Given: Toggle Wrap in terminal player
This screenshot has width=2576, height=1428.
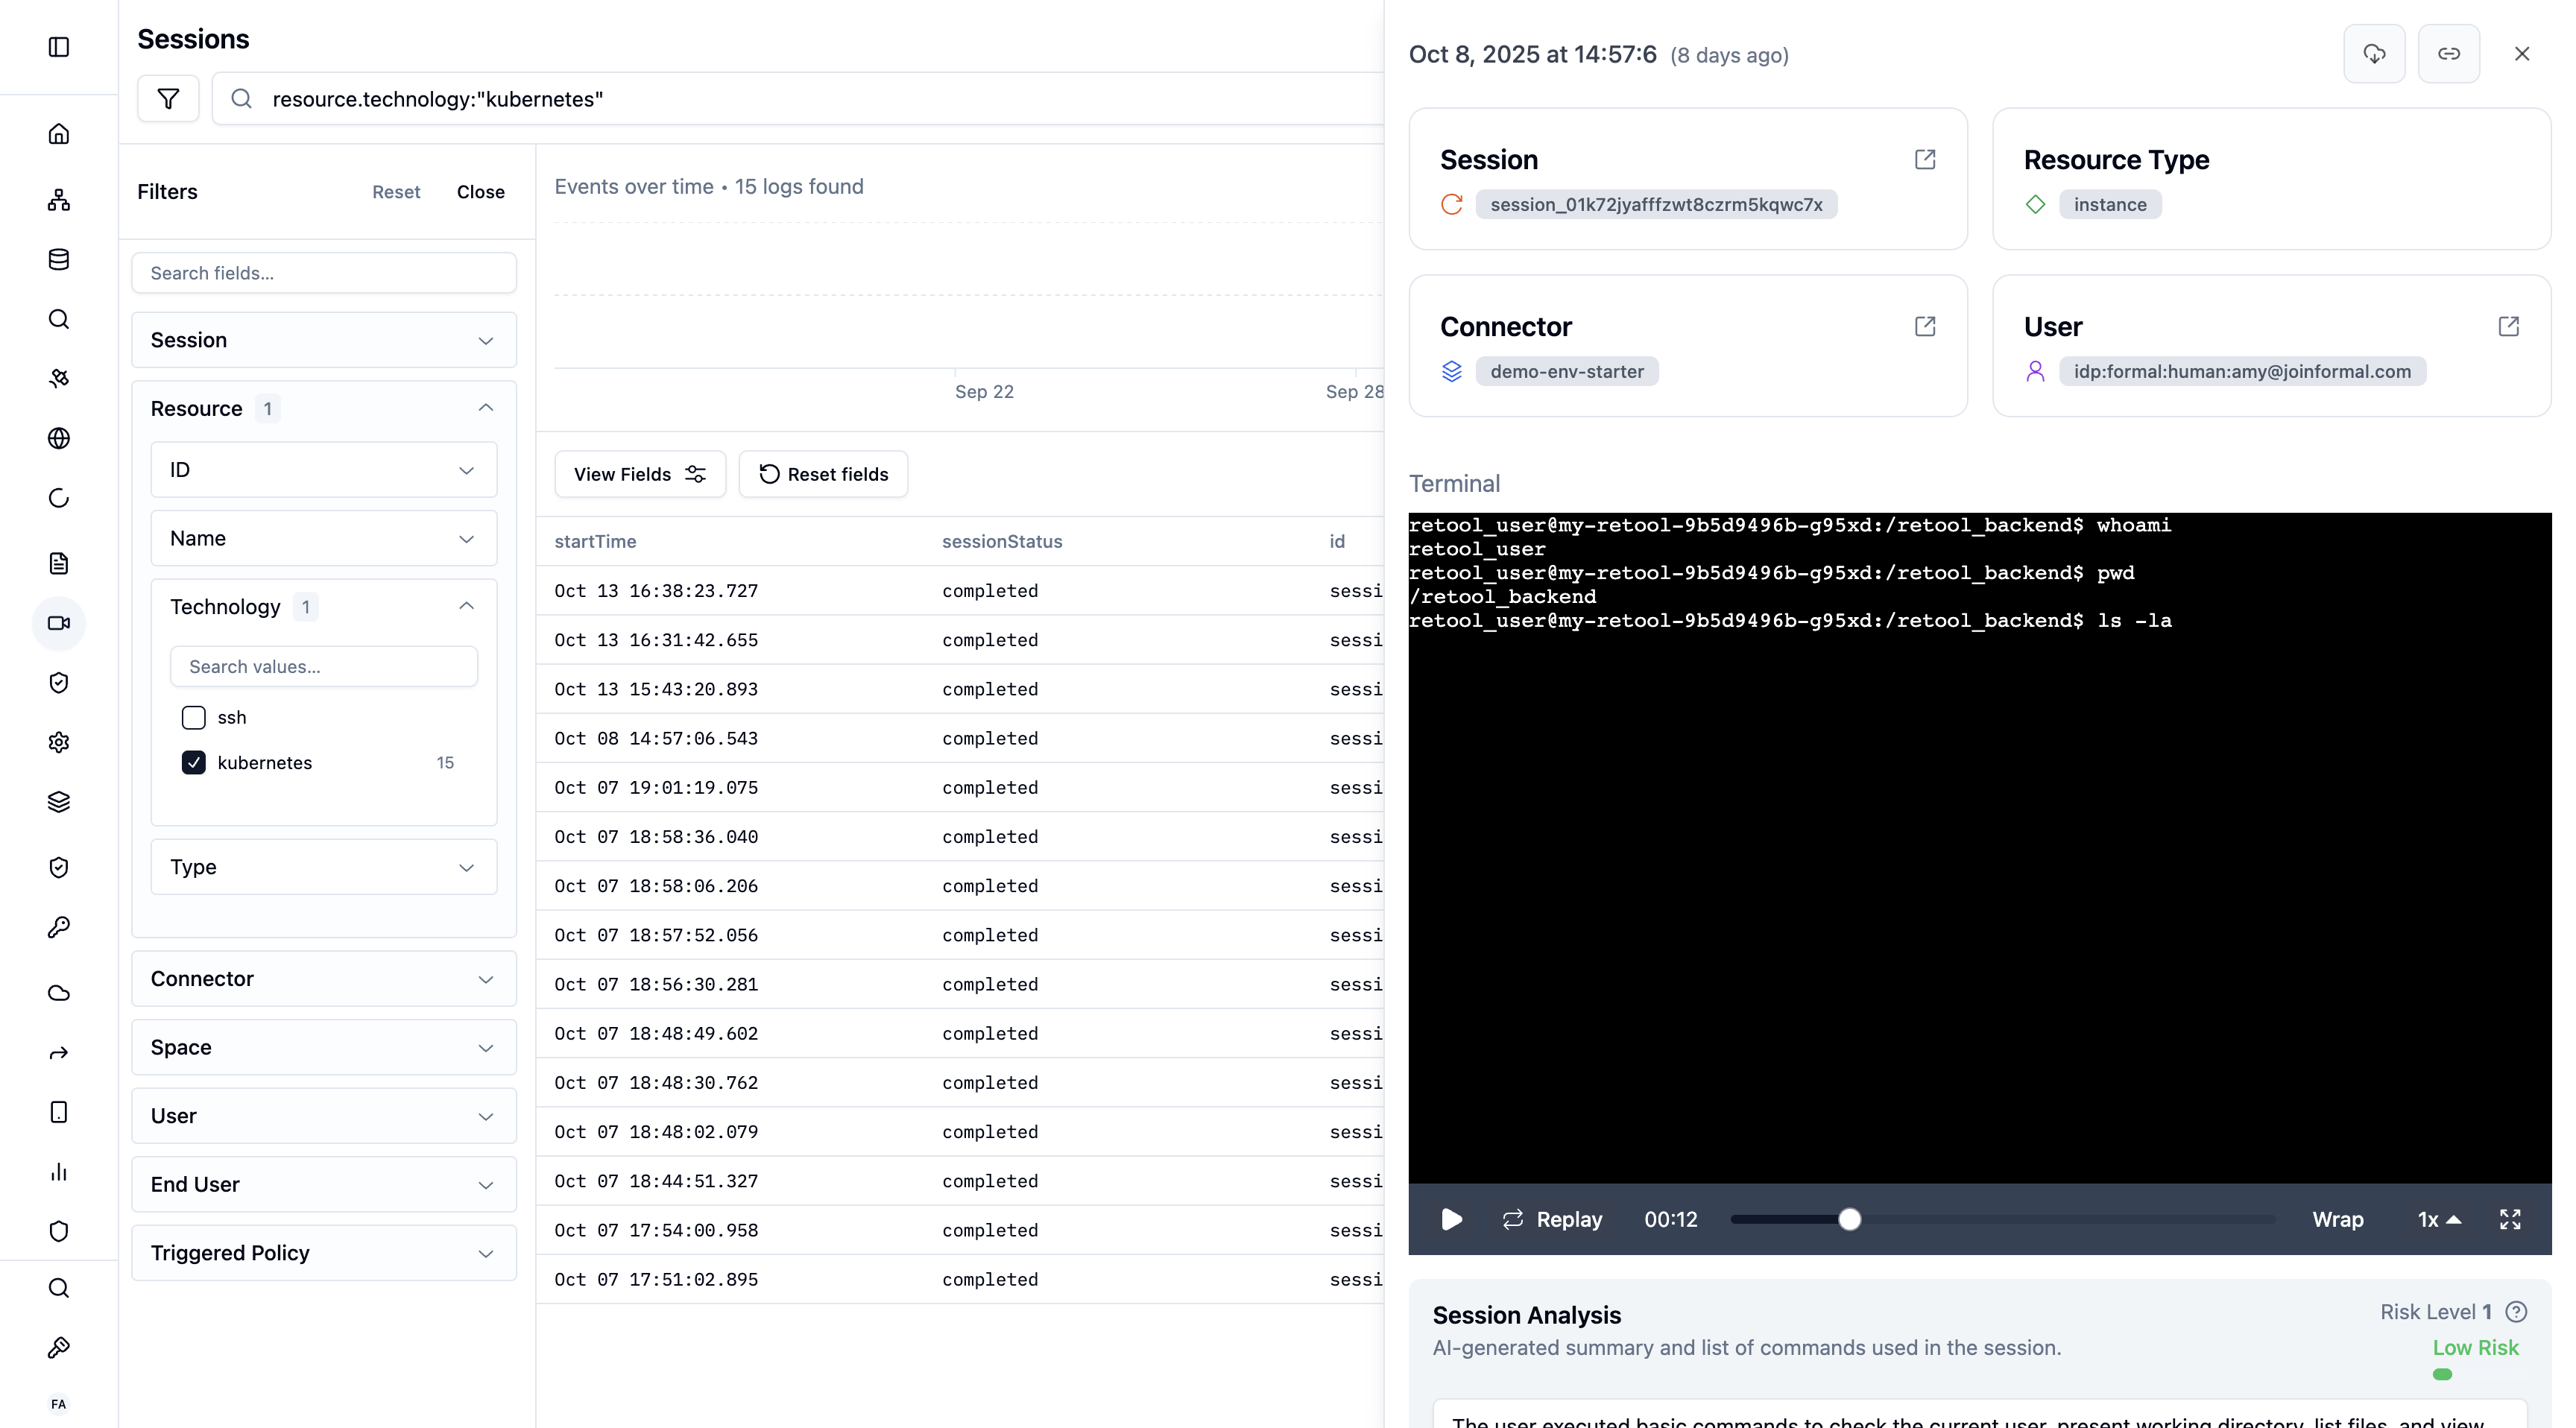Looking at the screenshot, I should (x=2337, y=1219).
